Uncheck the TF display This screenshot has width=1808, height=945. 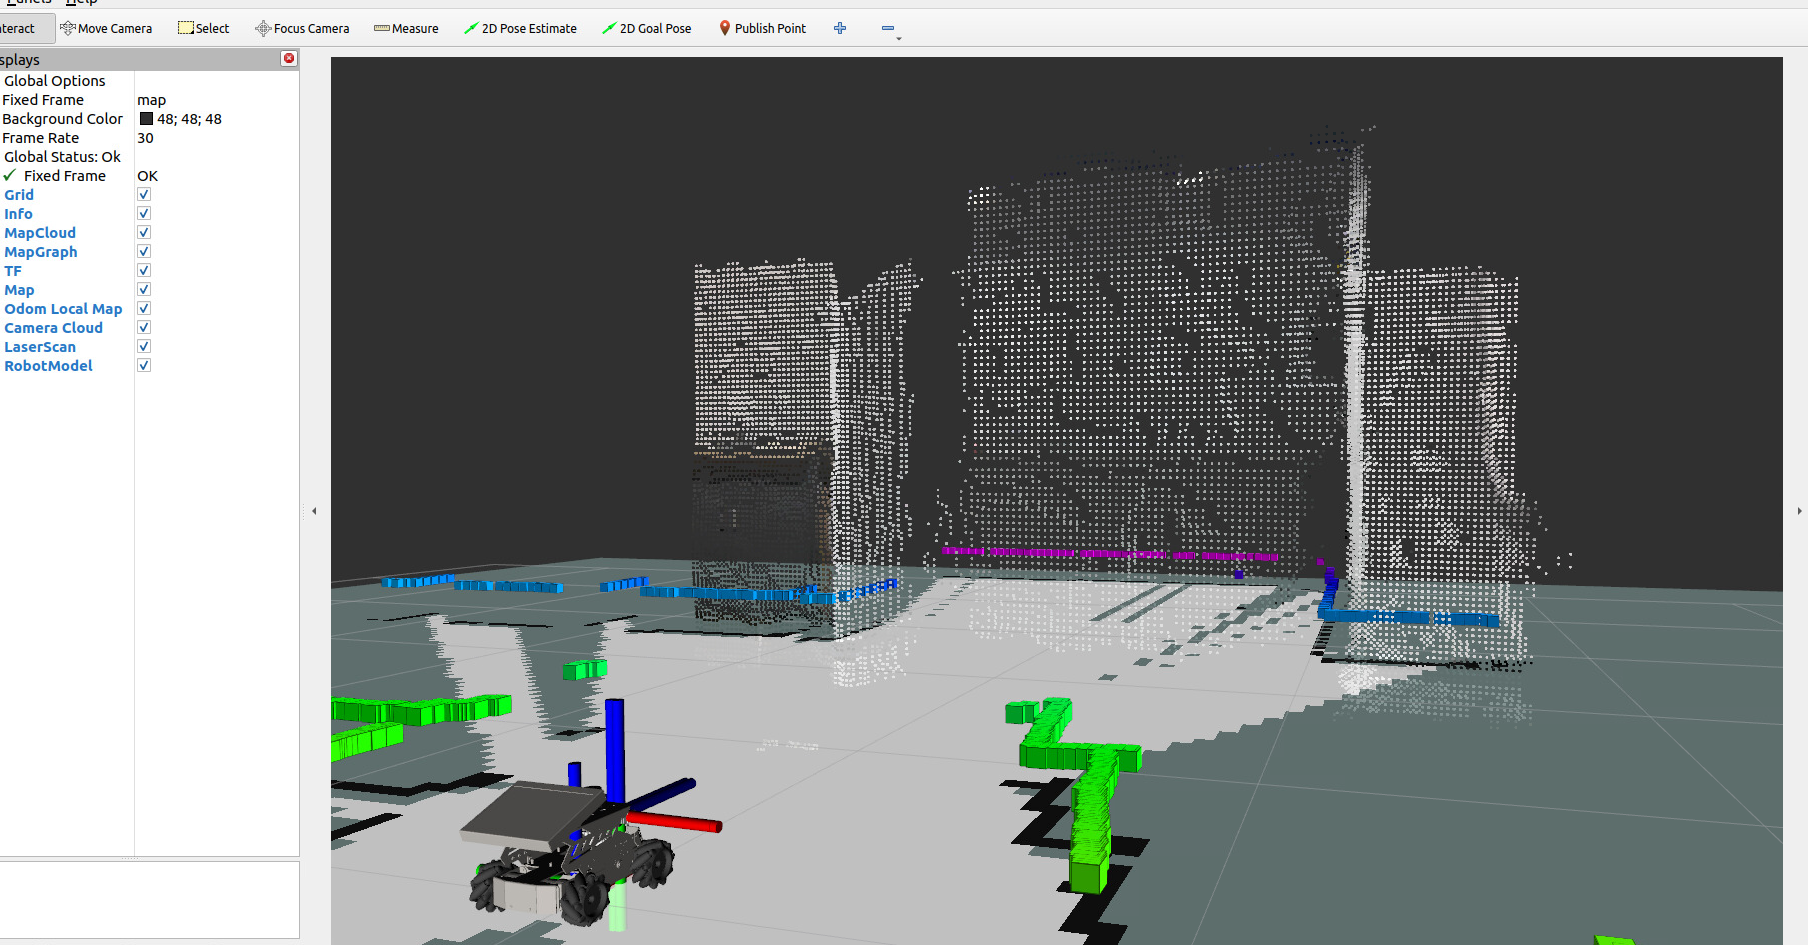click(x=144, y=270)
